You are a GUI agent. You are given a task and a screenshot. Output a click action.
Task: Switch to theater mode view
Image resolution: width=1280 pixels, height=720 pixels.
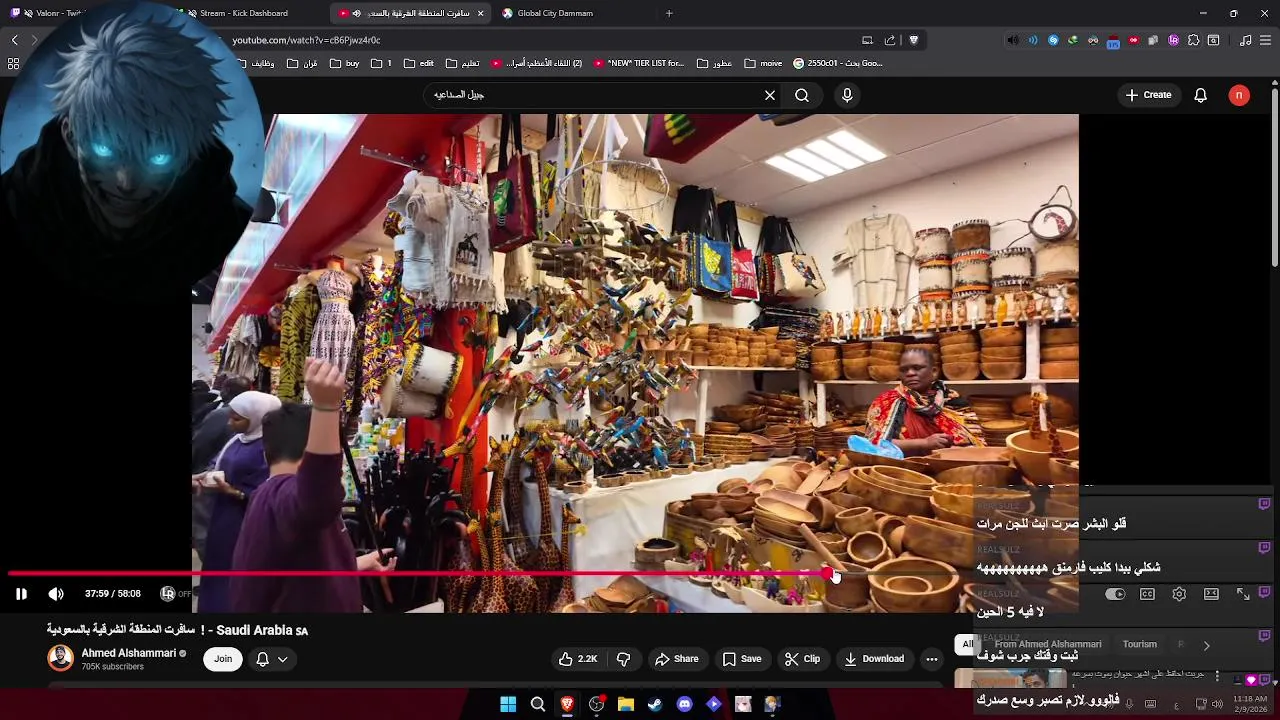coord(1211,594)
